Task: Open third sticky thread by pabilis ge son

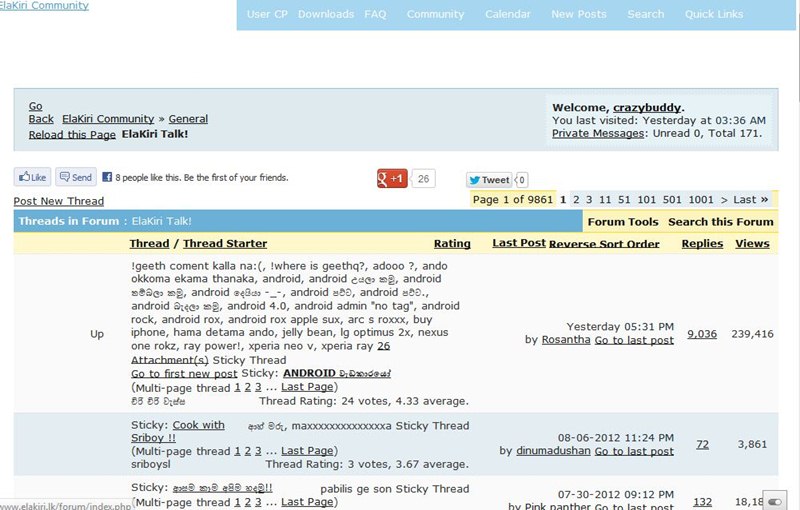Action: point(222,488)
